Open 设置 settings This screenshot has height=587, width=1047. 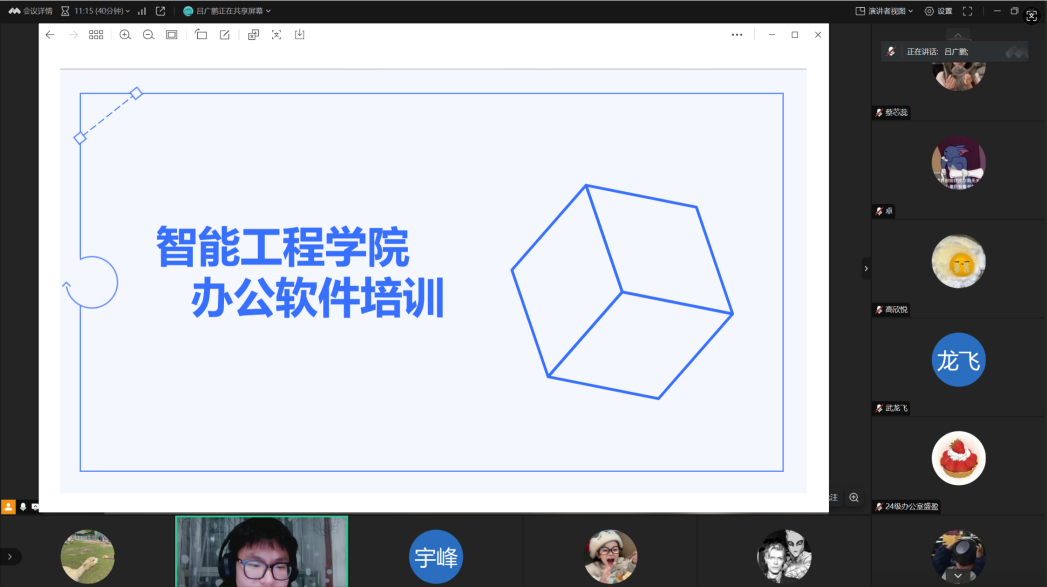[938, 11]
